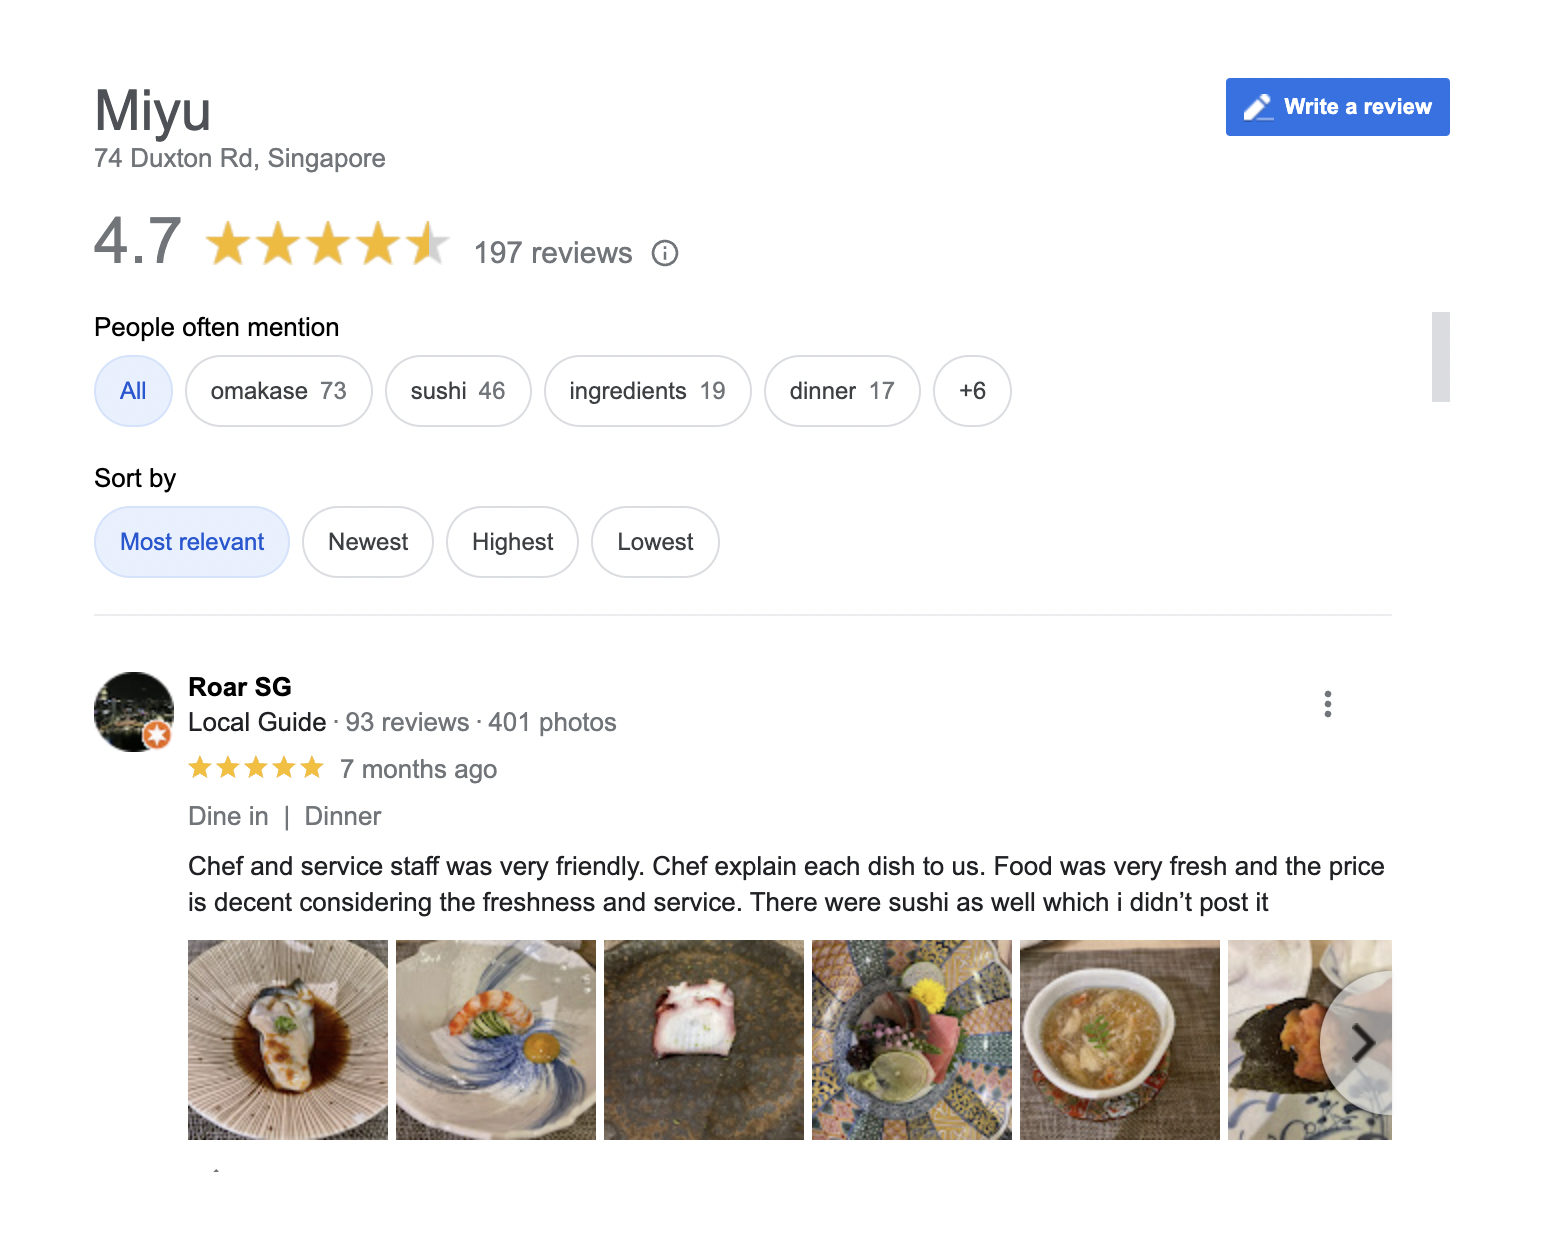Image resolution: width=1544 pixels, height=1241 pixels.
Task: Expand the +6 more topics chip
Action: click(x=972, y=391)
